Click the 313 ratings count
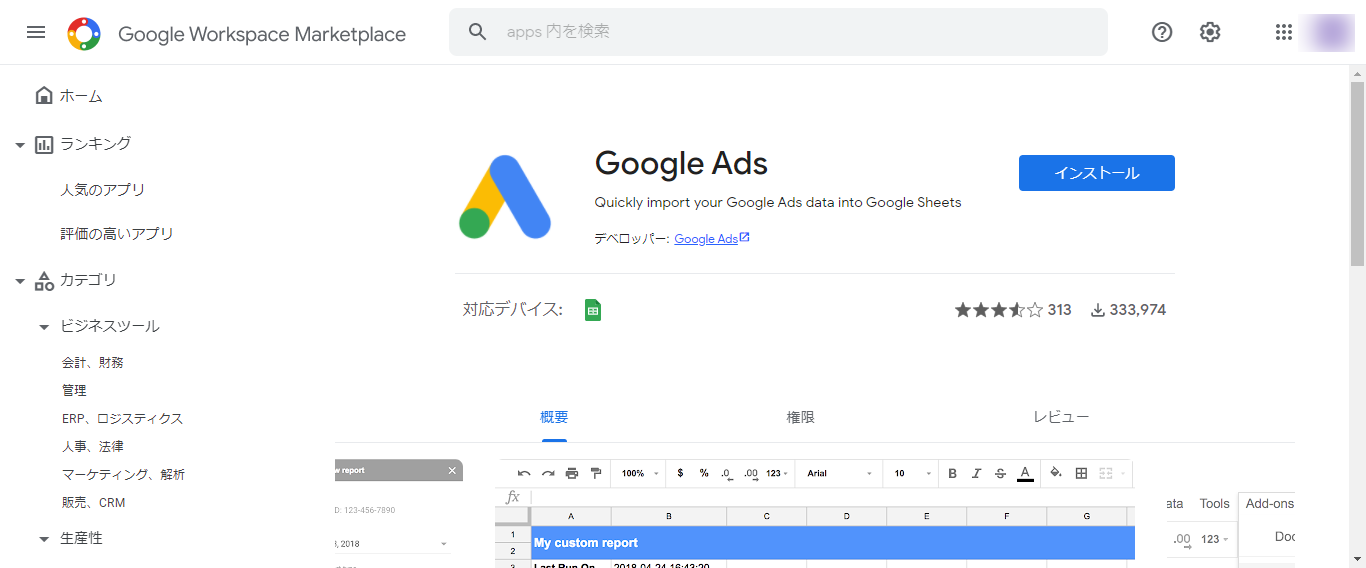Screen dimensions: 1366x568 point(1060,310)
